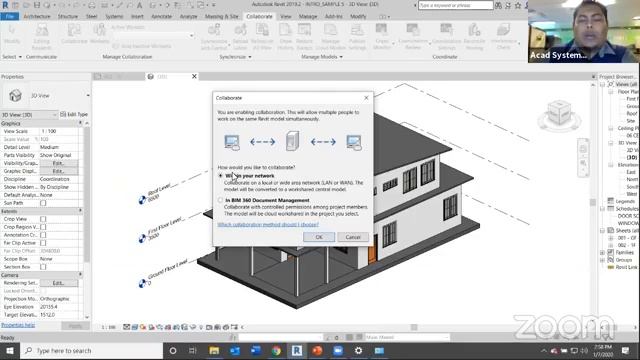Viewport: 640px width, 360px height.
Task: Open the 'Which collaboration method should I choose?' link
Action: (x=268, y=224)
